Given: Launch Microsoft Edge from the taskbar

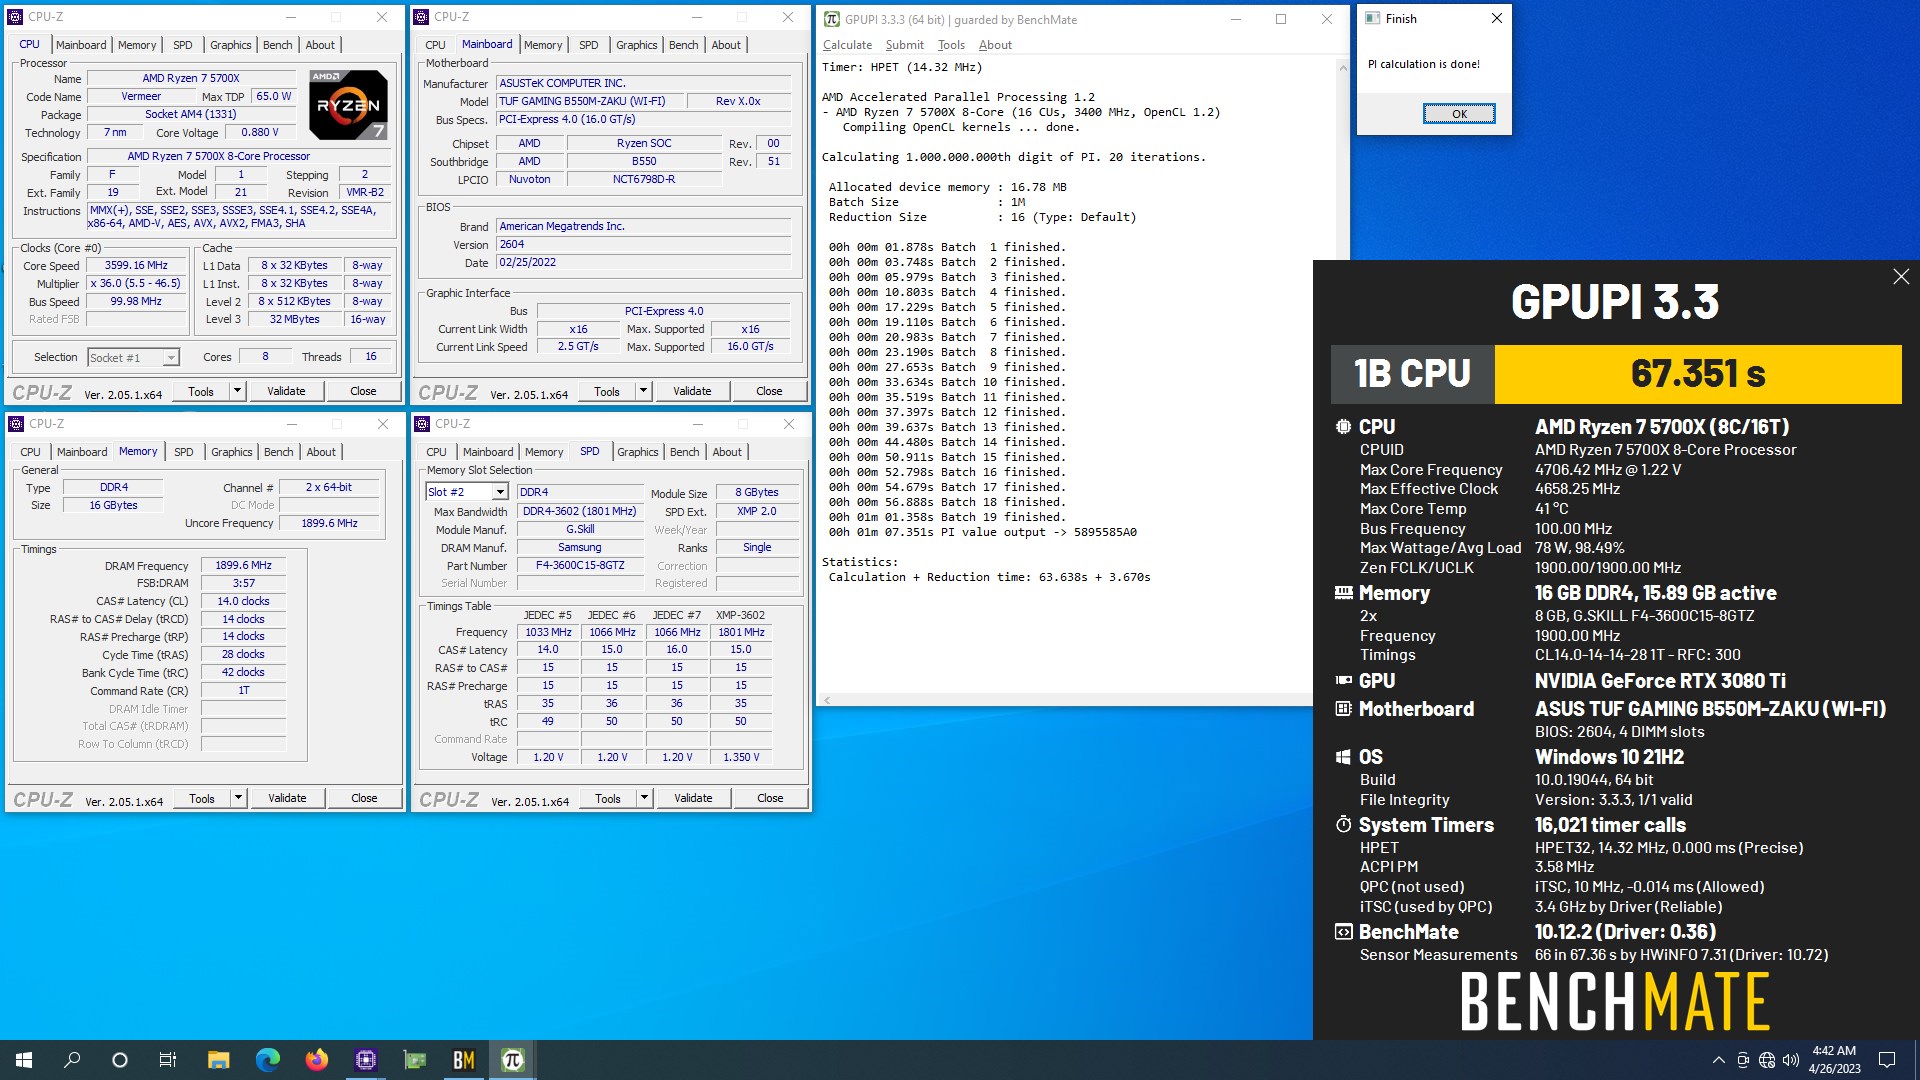Looking at the screenshot, I should point(267,1060).
